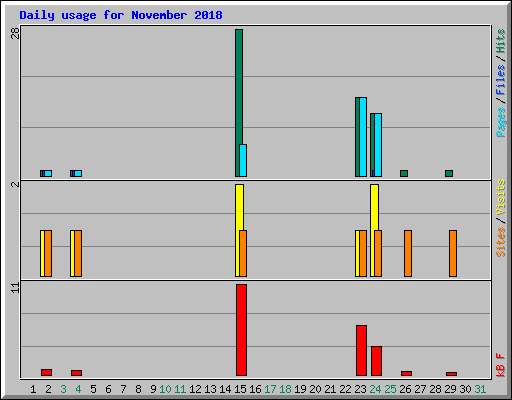Image resolution: width=512 pixels, height=400 pixels.
Task: Click the red KB bar for day 23
Action: coord(361,351)
